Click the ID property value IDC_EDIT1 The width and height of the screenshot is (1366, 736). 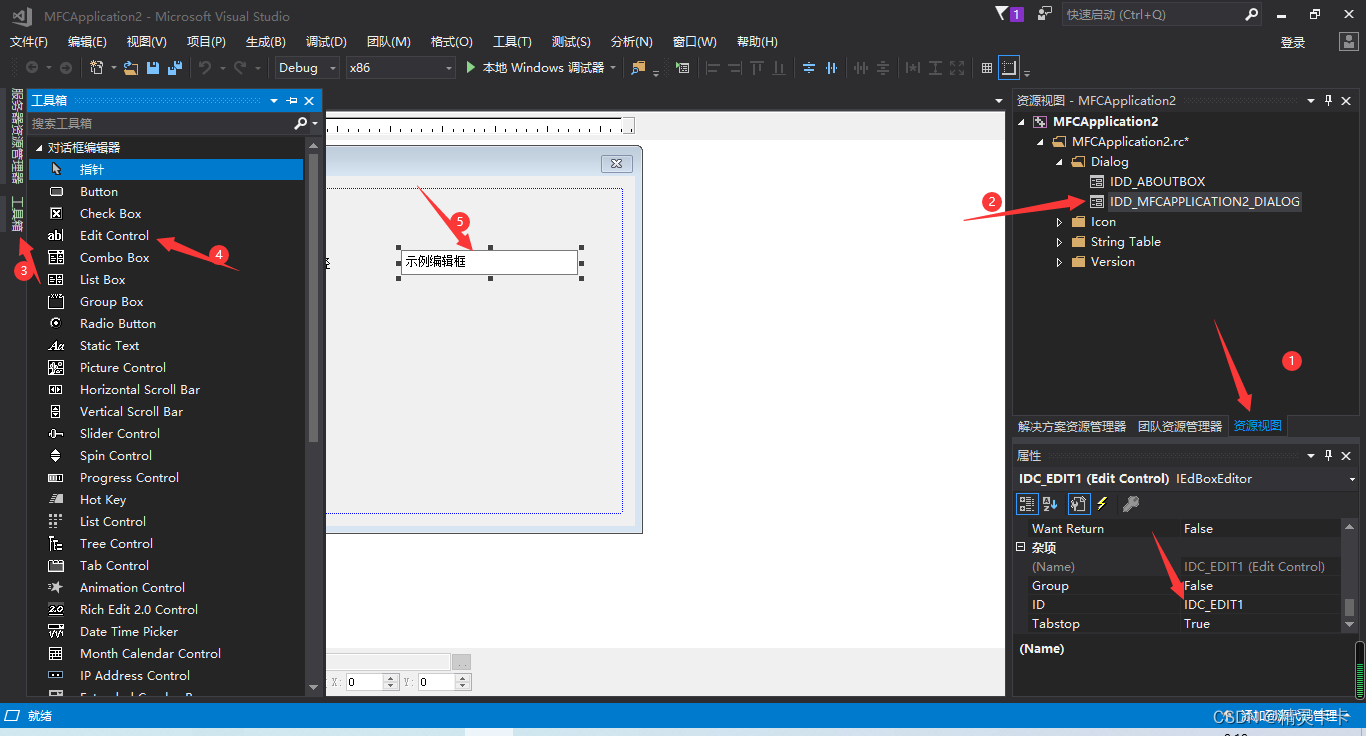point(1261,605)
